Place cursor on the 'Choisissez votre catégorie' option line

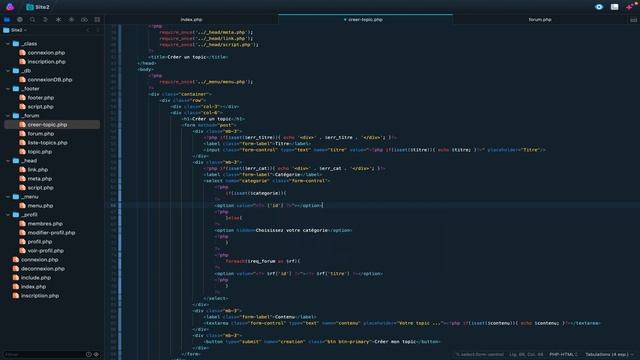[283, 230]
